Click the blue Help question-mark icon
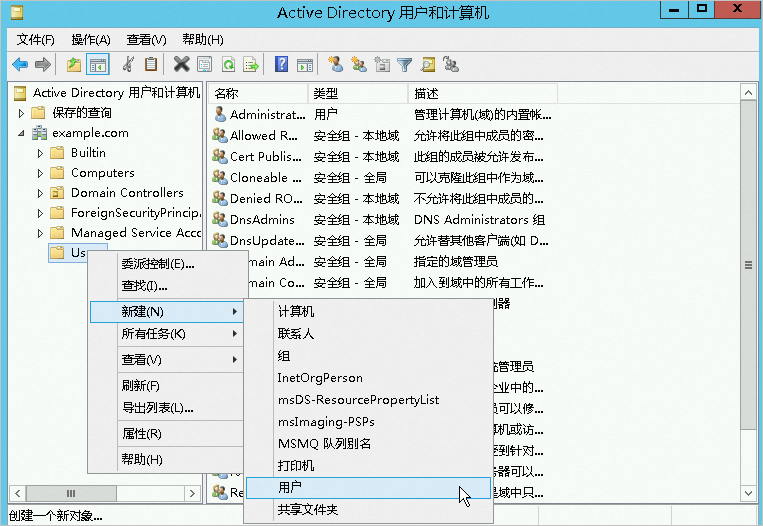The image size is (763, 526). [x=281, y=64]
